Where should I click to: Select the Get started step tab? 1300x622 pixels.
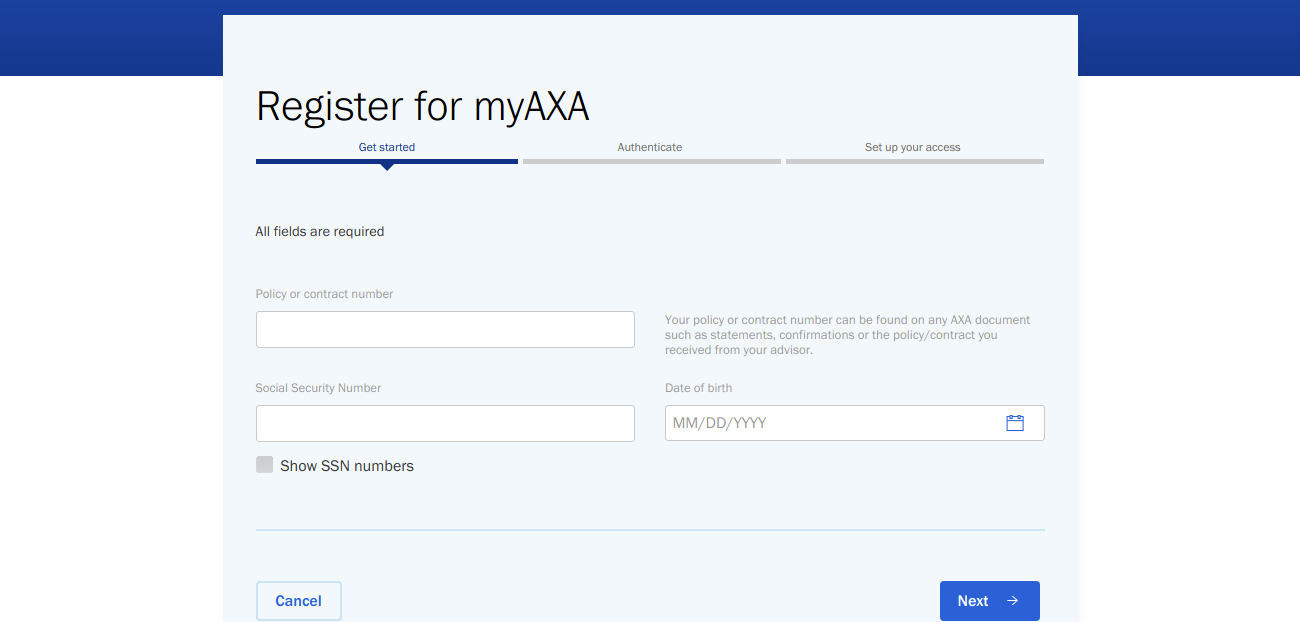point(387,147)
